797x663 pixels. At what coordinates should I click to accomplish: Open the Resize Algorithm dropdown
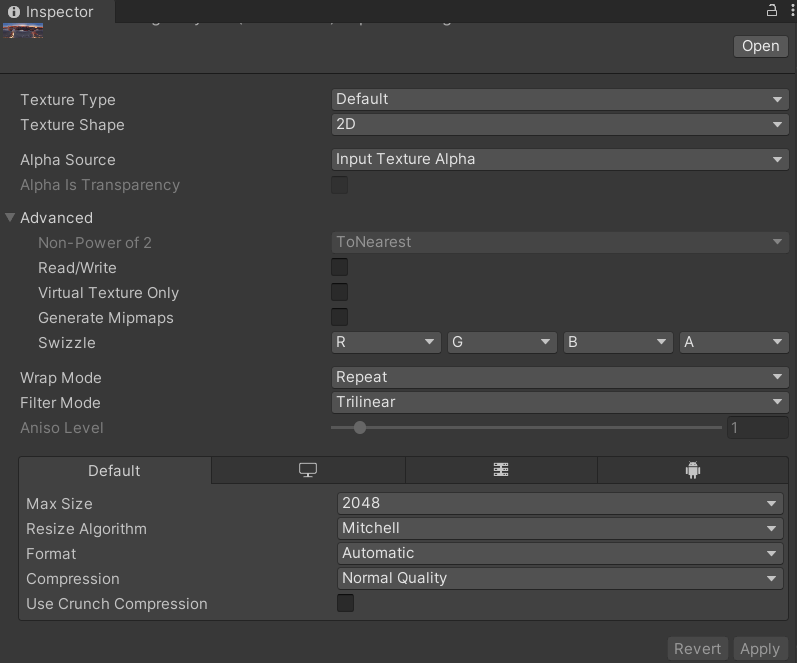tap(560, 528)
